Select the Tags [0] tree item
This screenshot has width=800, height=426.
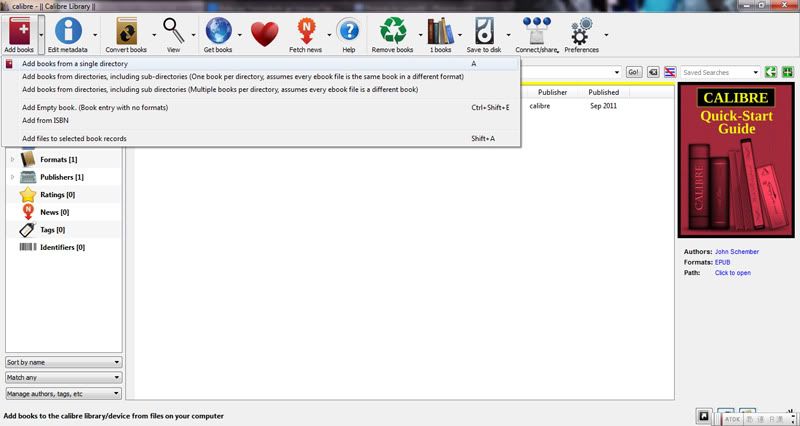click(53, 230)
